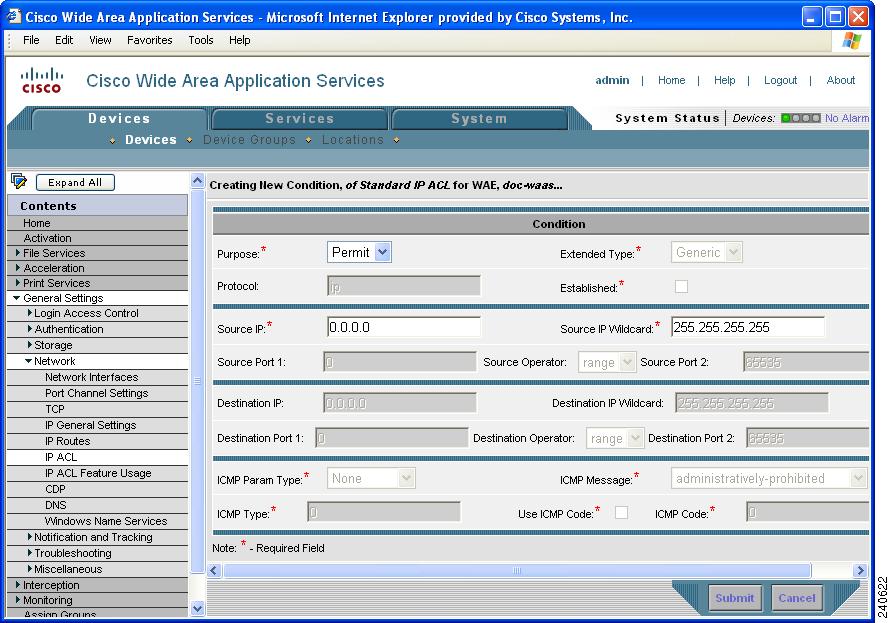Viewport: 890px width, 623px height.
Task: Open the Locations subtab
Action: click(x=352, y=140)
